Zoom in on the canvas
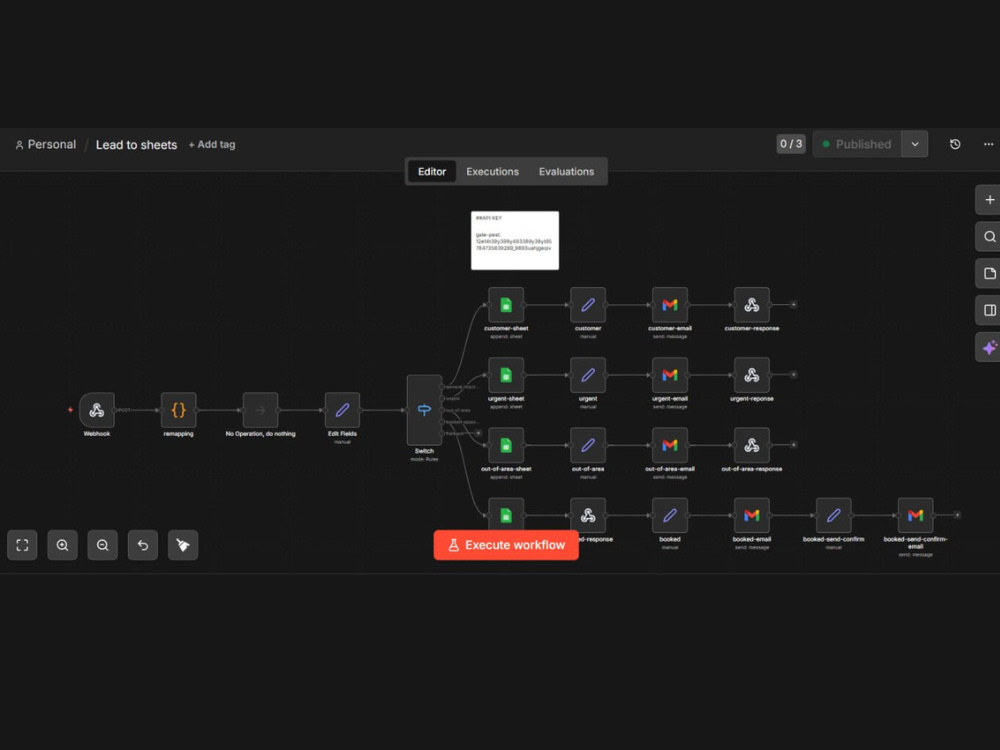The image size is (1000, 750). [x=62, y=545]
